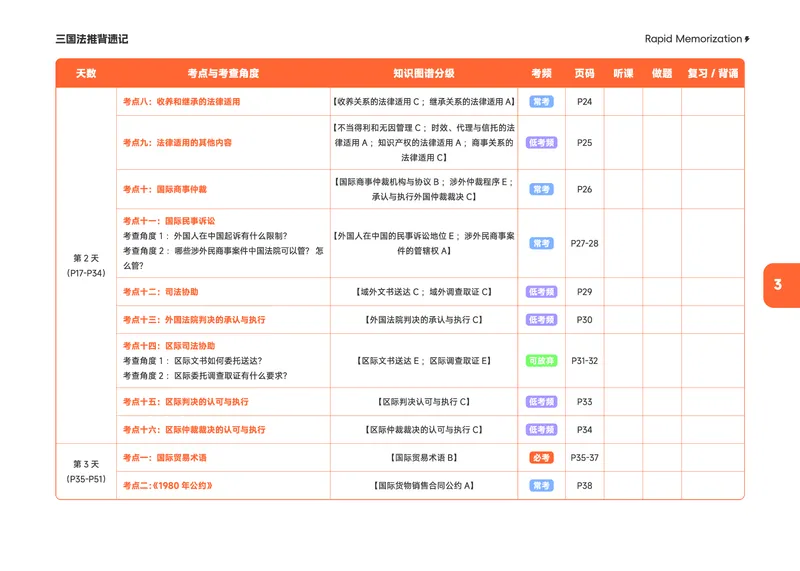Select the 第 3 天 (P35-P51) day cell

pyautogui.click(x=86, y=471)
